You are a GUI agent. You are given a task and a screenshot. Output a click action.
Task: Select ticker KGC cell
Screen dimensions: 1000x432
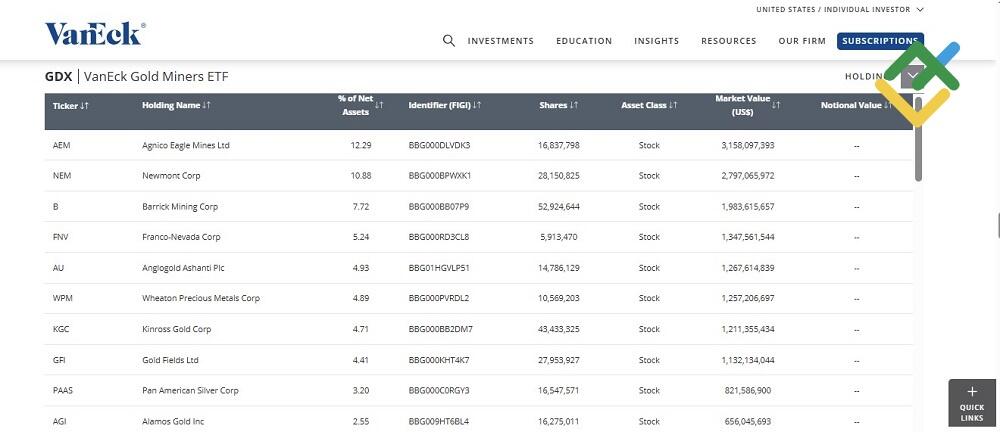tap(61, 329)
